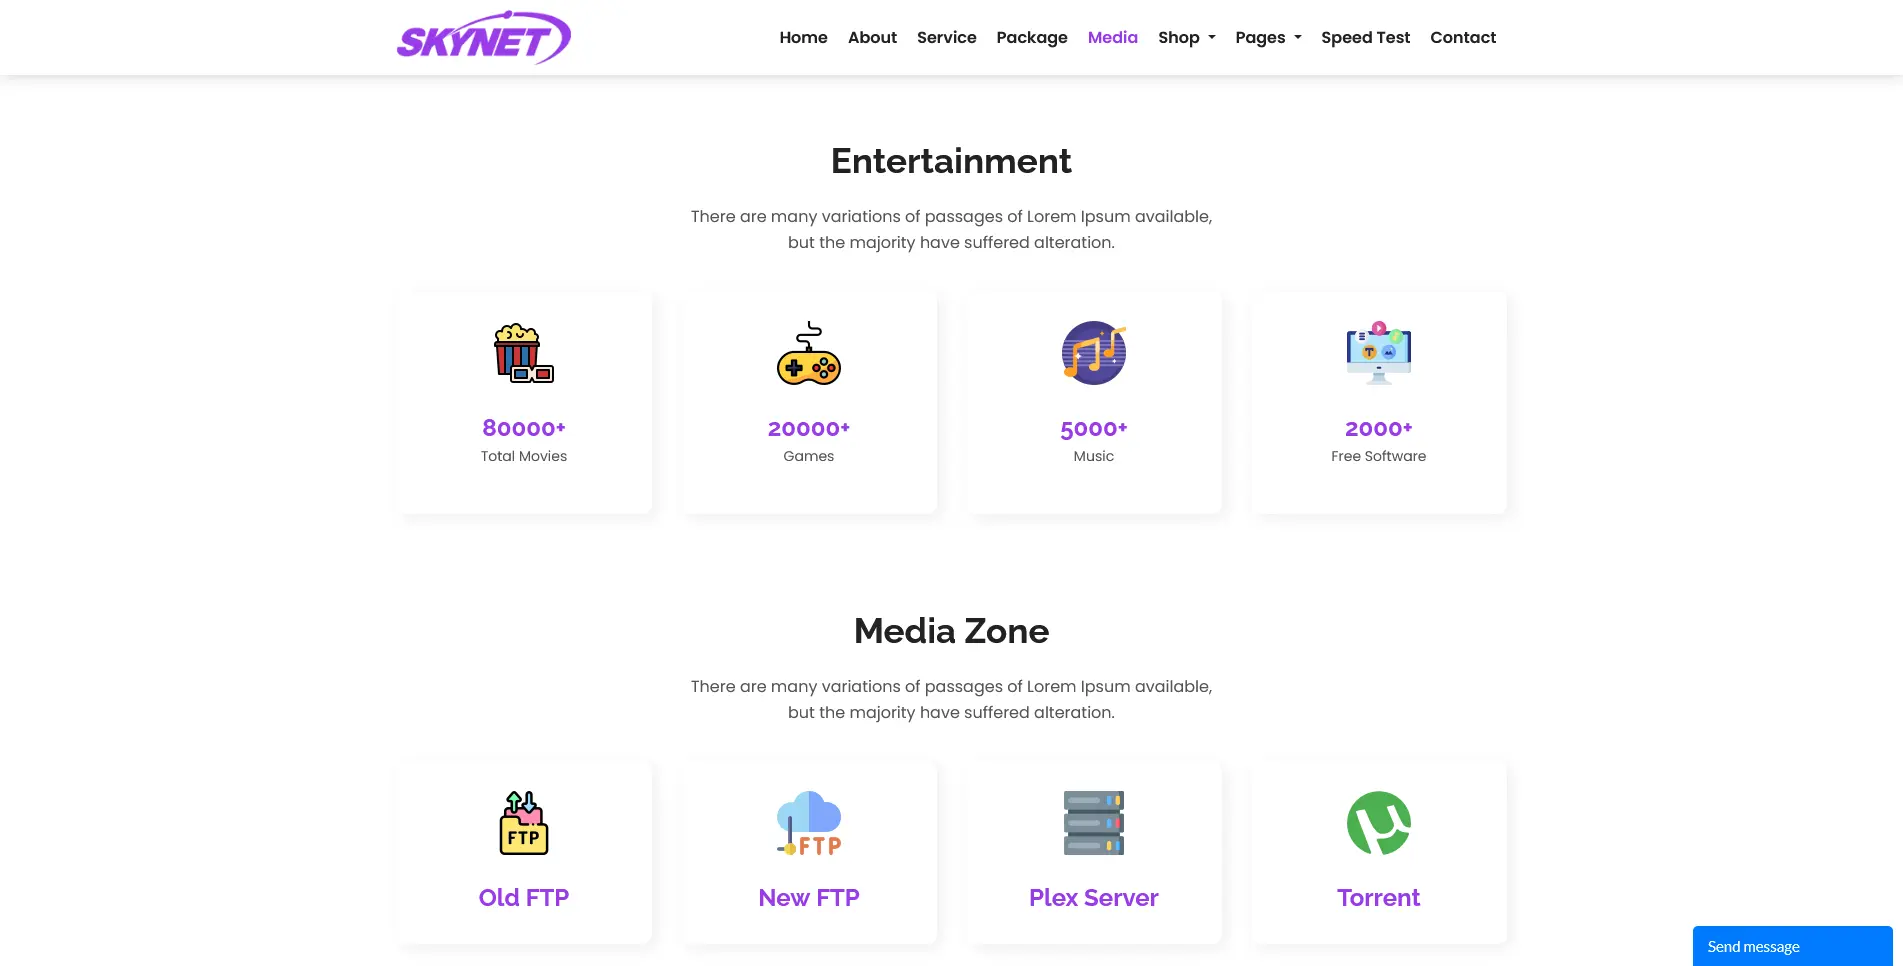Open the Plex Server title link
The height and width of the screenshot is (966, 1903).
tap(1094, 897)
